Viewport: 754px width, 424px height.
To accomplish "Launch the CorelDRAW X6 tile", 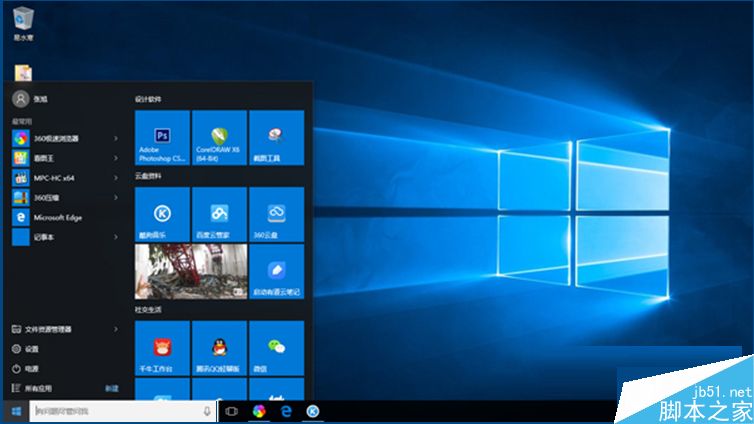I will [x=219, y=138].
